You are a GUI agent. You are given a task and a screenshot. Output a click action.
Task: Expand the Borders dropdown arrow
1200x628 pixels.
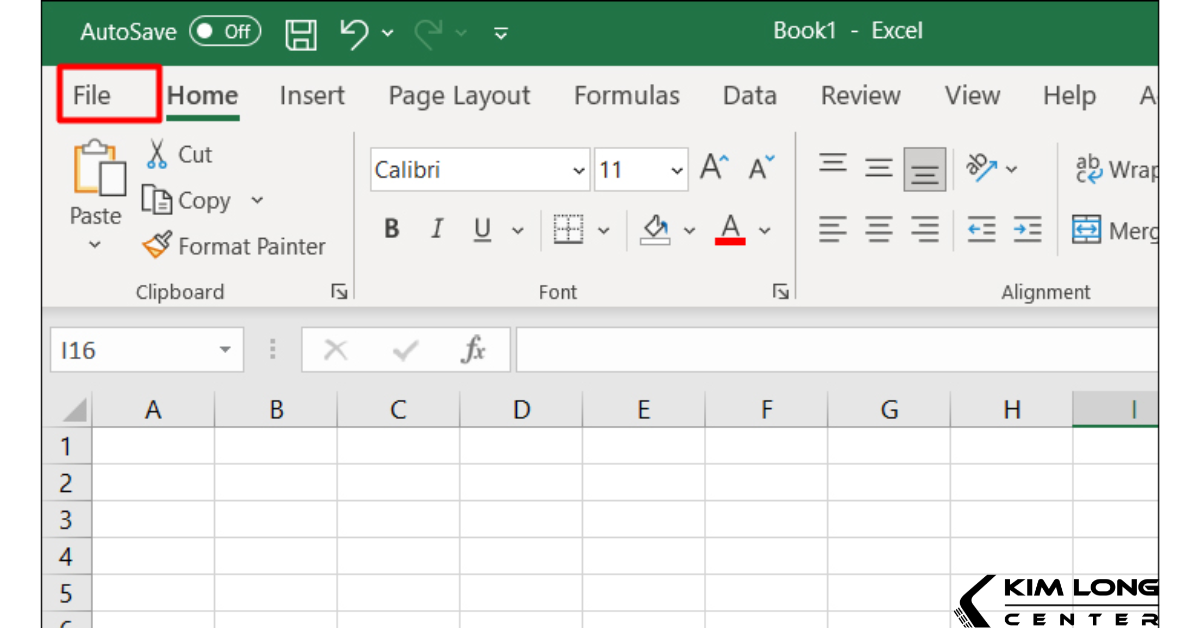(604, 229)
